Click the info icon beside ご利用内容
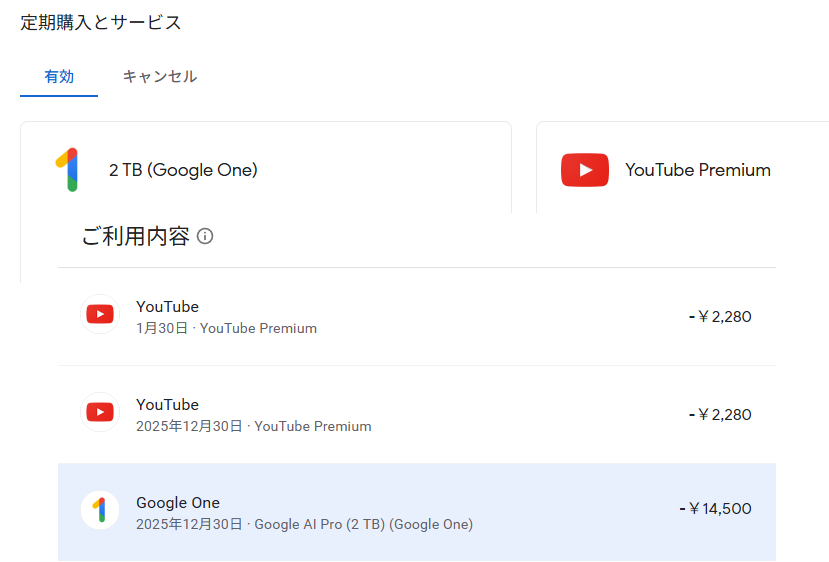This screenshot has width=829, height=562. (205, 237)
